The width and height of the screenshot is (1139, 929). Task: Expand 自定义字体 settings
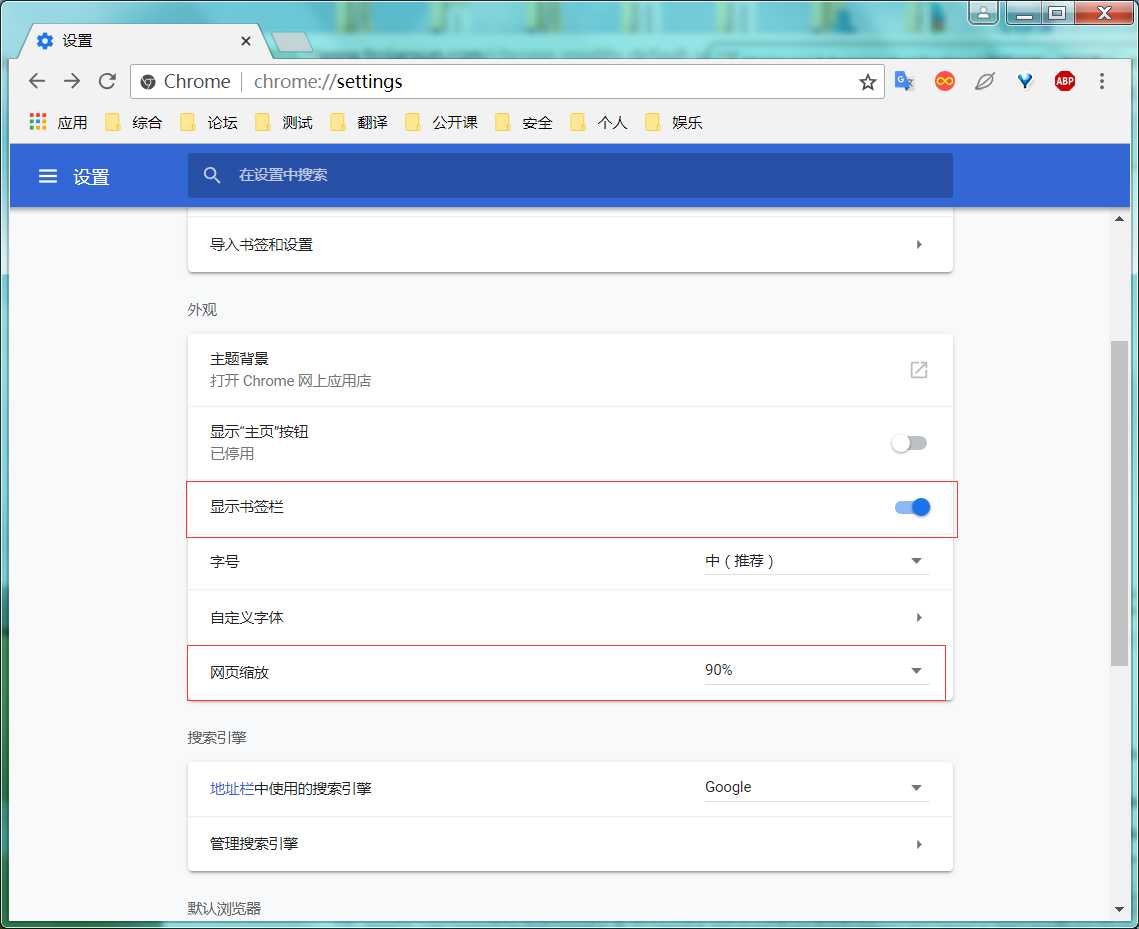570,617
